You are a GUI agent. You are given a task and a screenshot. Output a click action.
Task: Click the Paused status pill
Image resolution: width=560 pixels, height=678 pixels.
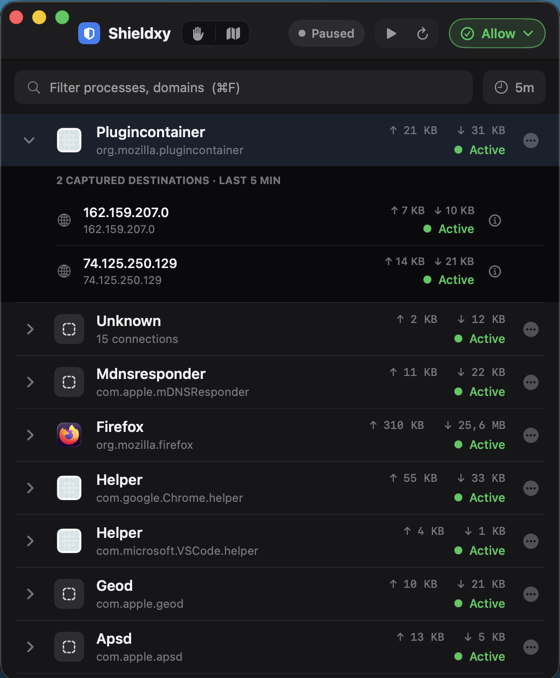(326, 33)
